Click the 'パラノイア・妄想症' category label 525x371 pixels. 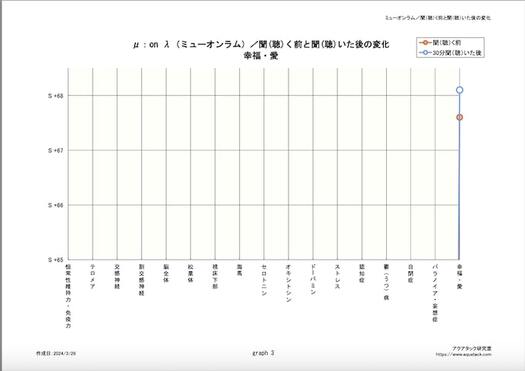point(435,293)
